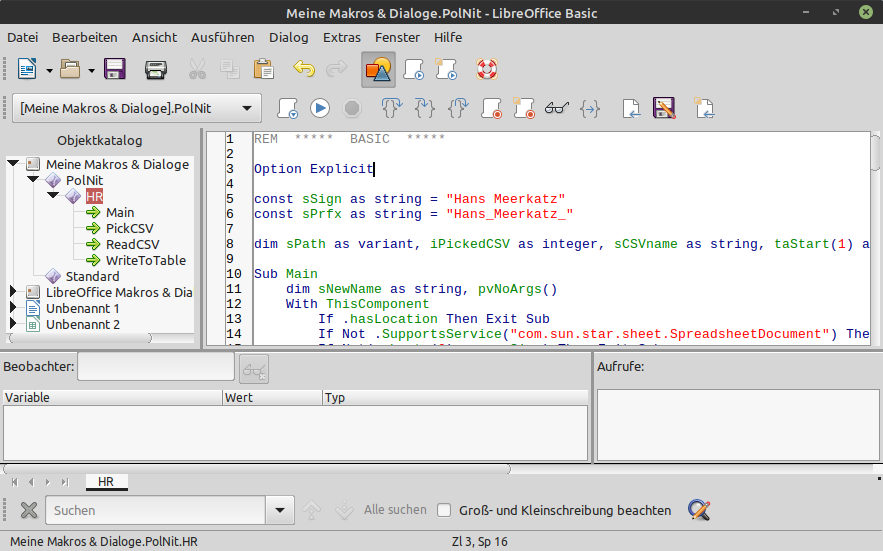The height and width of the screenshot is (551, 883).
Task: Click the Import Dialog icon
Action: (704, 108)
